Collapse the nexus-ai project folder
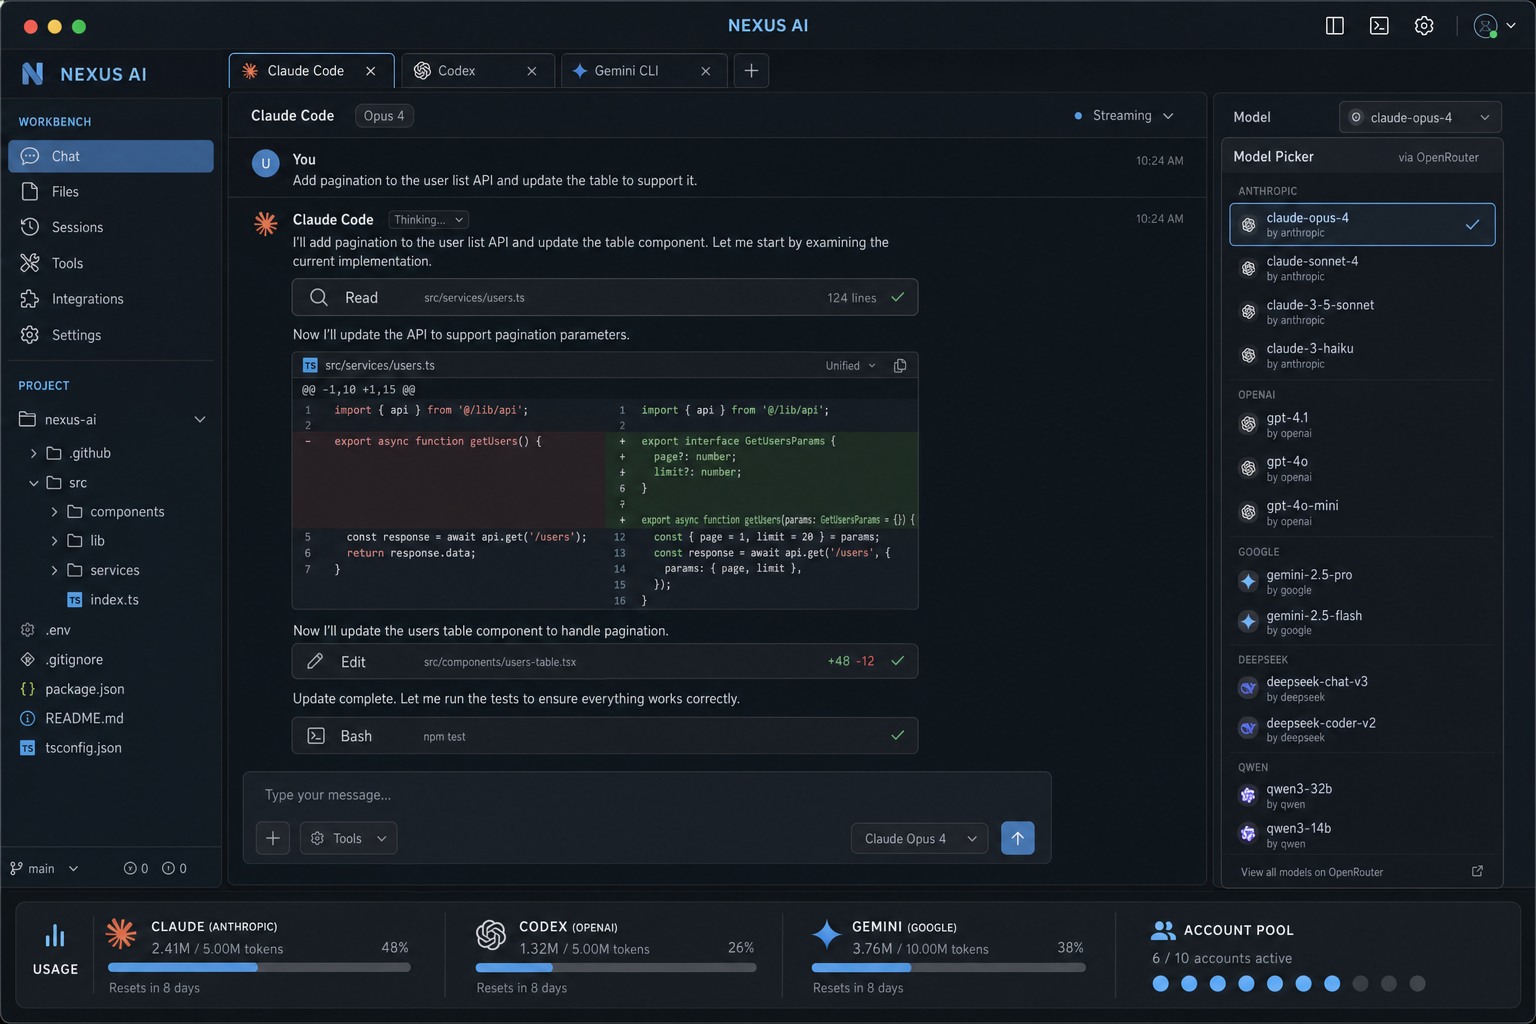 click(200, 420)
